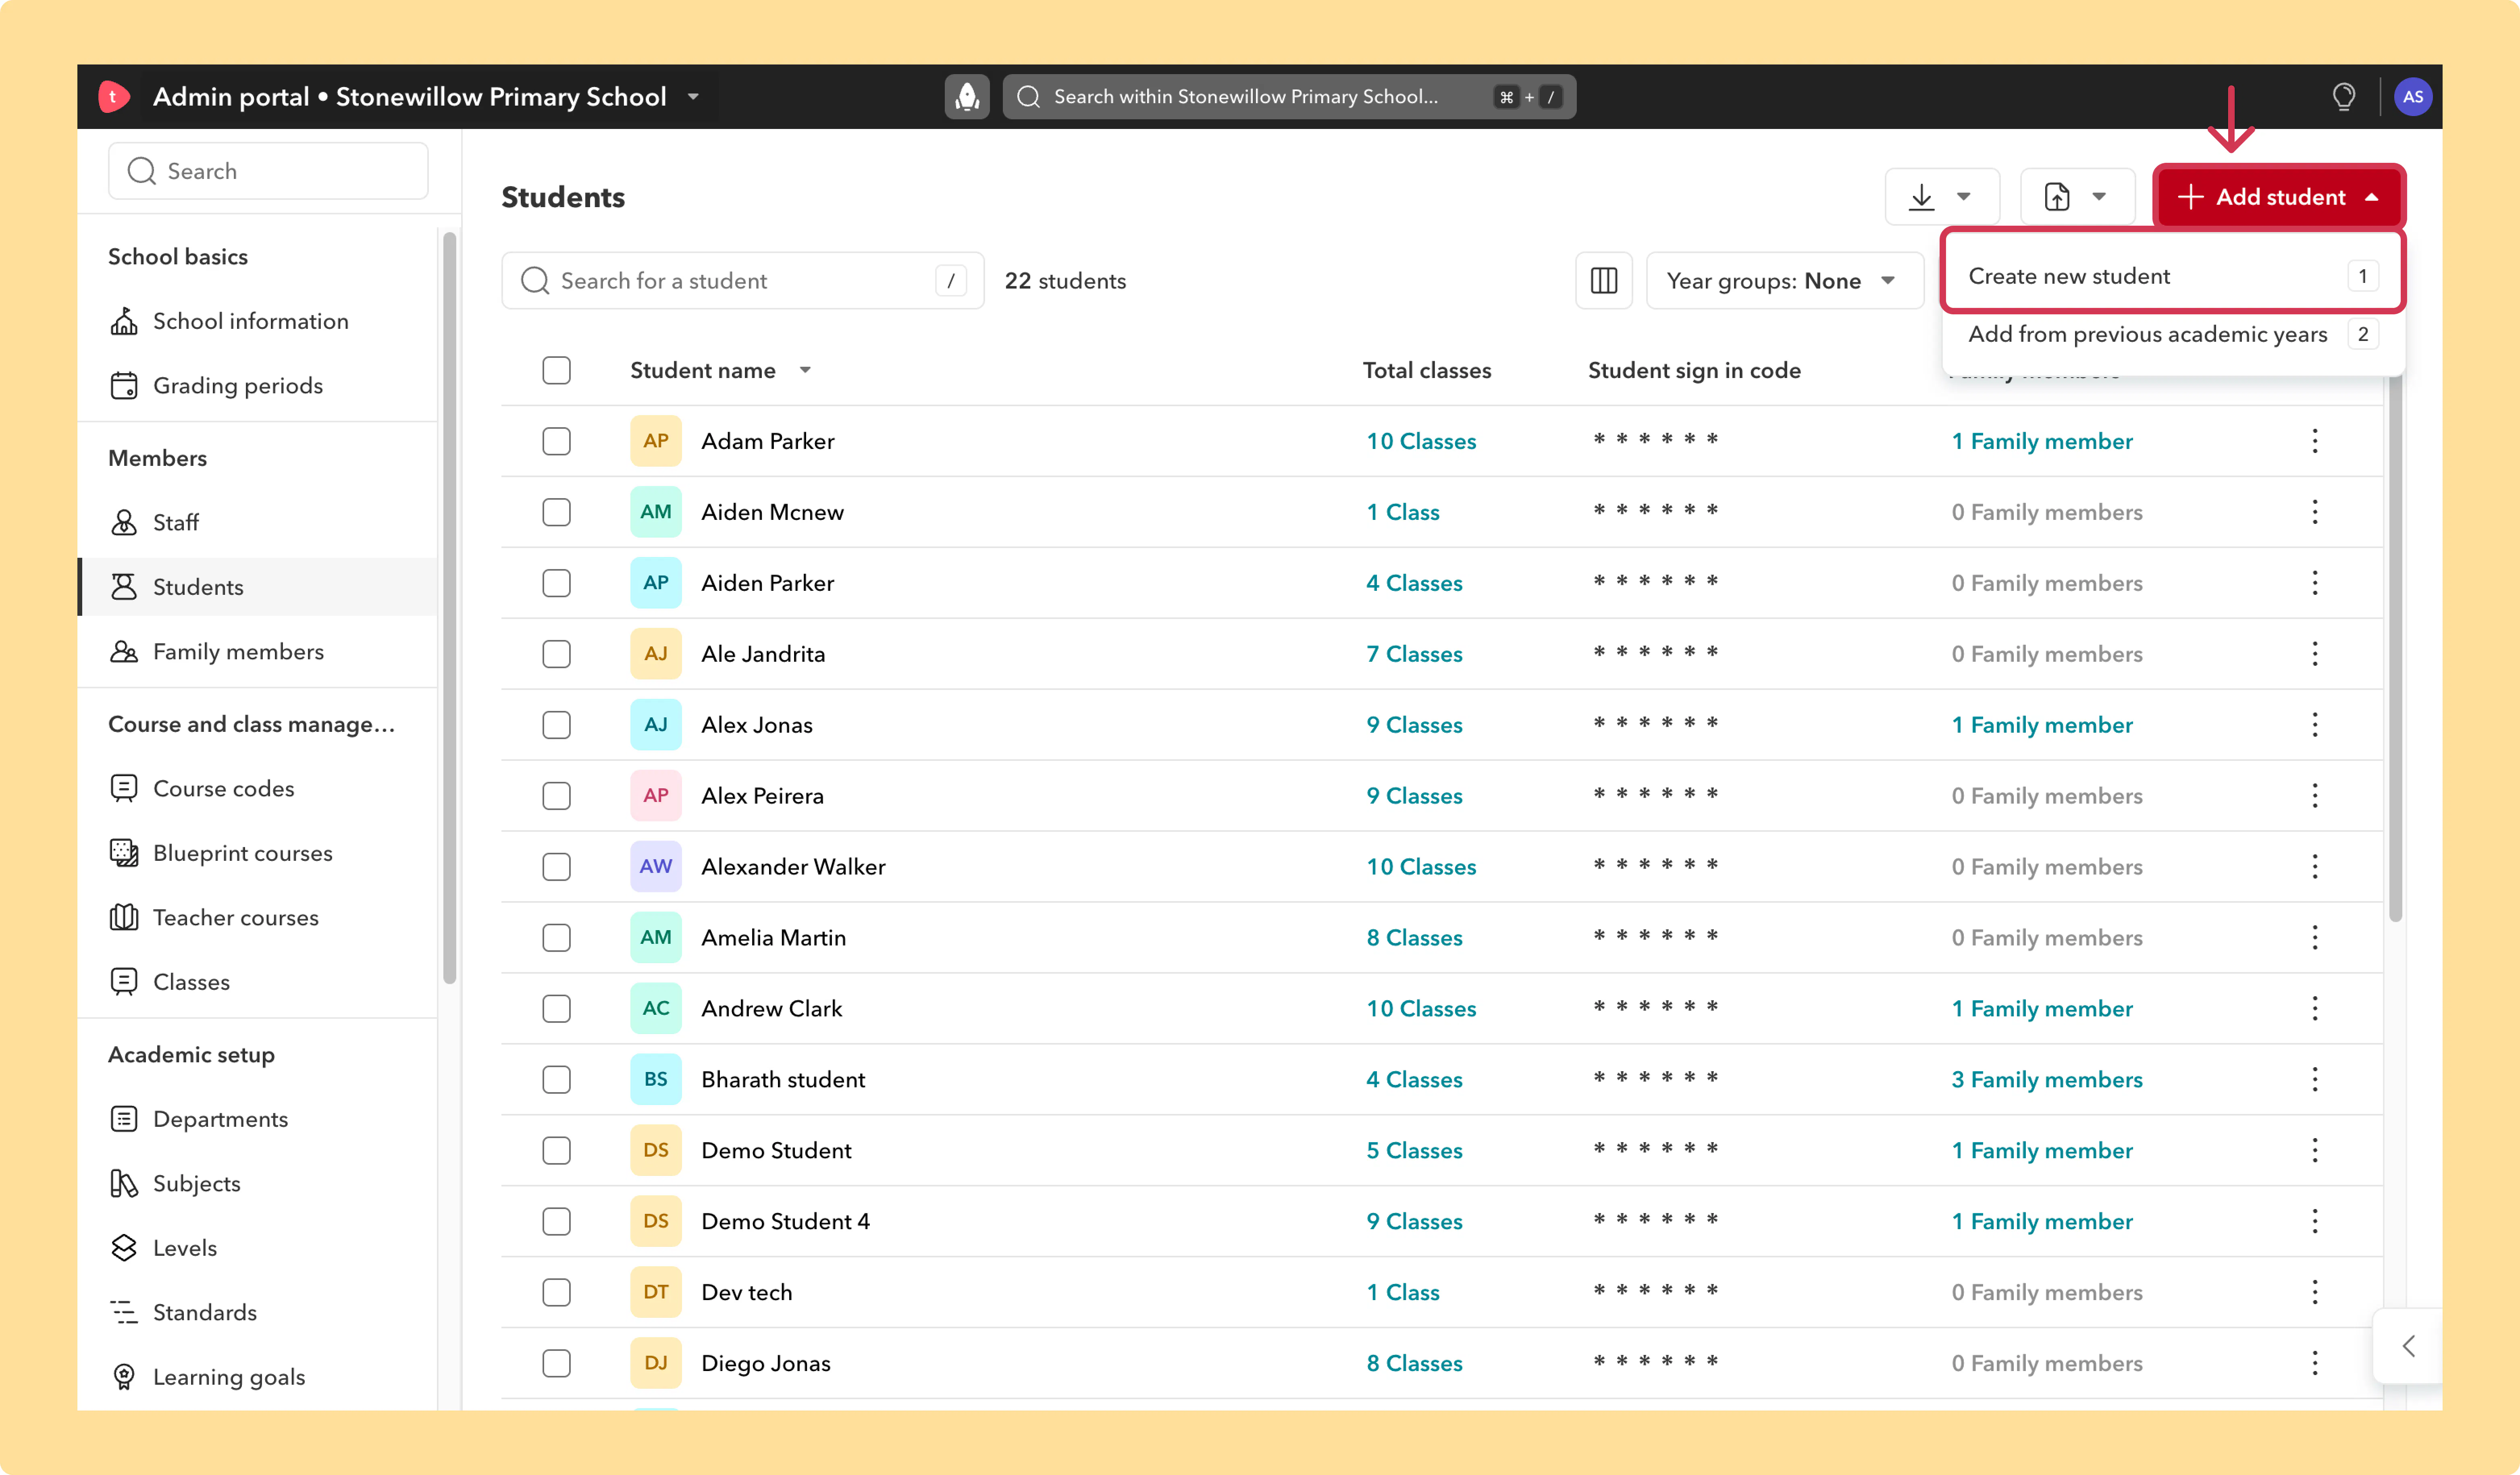Open more options for Ale Jandrita
The height and width of the screenshot is (1475, 2520).
point(2314,654)
